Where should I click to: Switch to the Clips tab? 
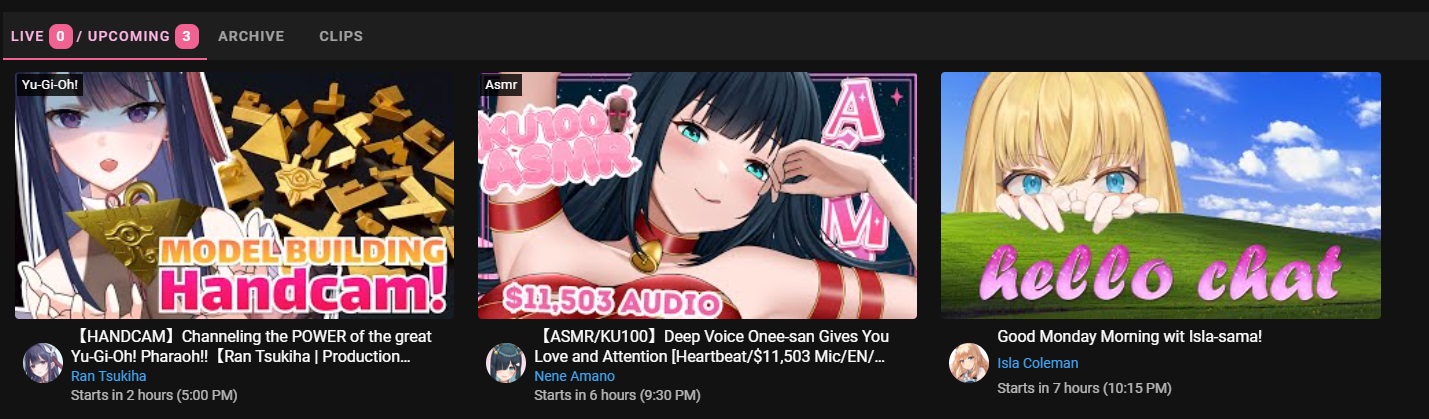341,36
